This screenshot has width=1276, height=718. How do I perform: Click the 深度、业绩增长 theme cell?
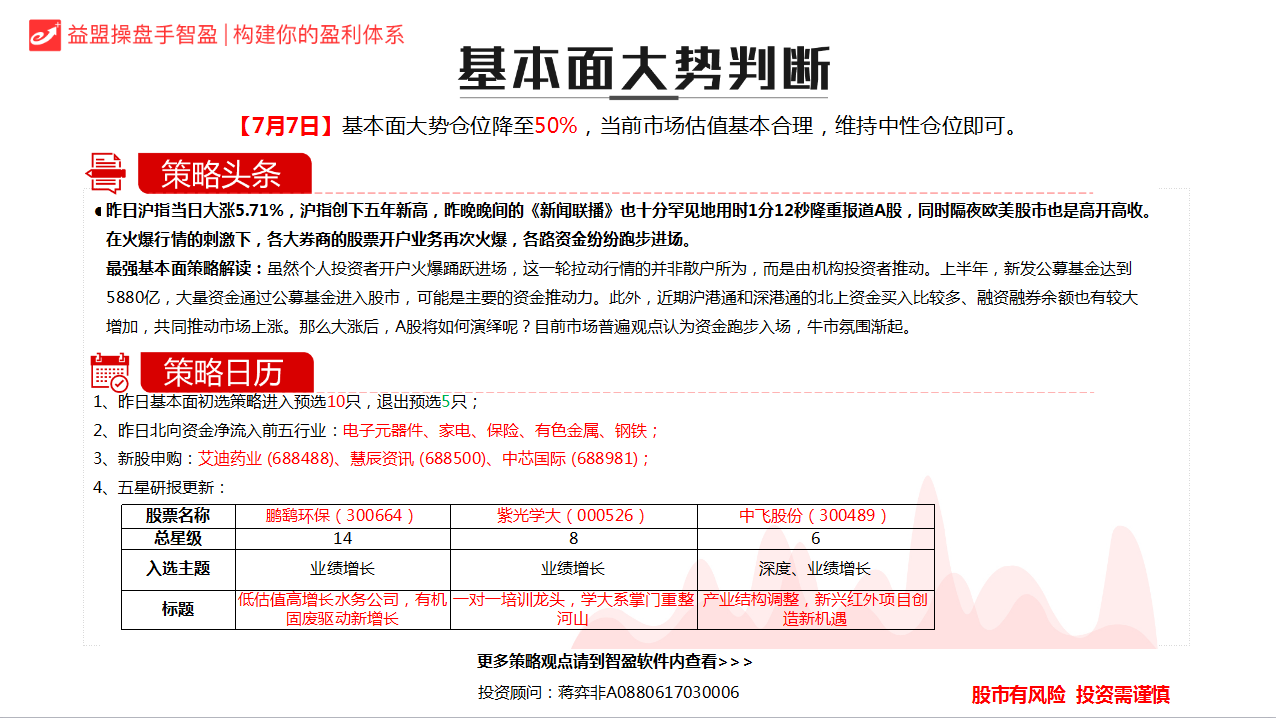(x=815, y=567)
